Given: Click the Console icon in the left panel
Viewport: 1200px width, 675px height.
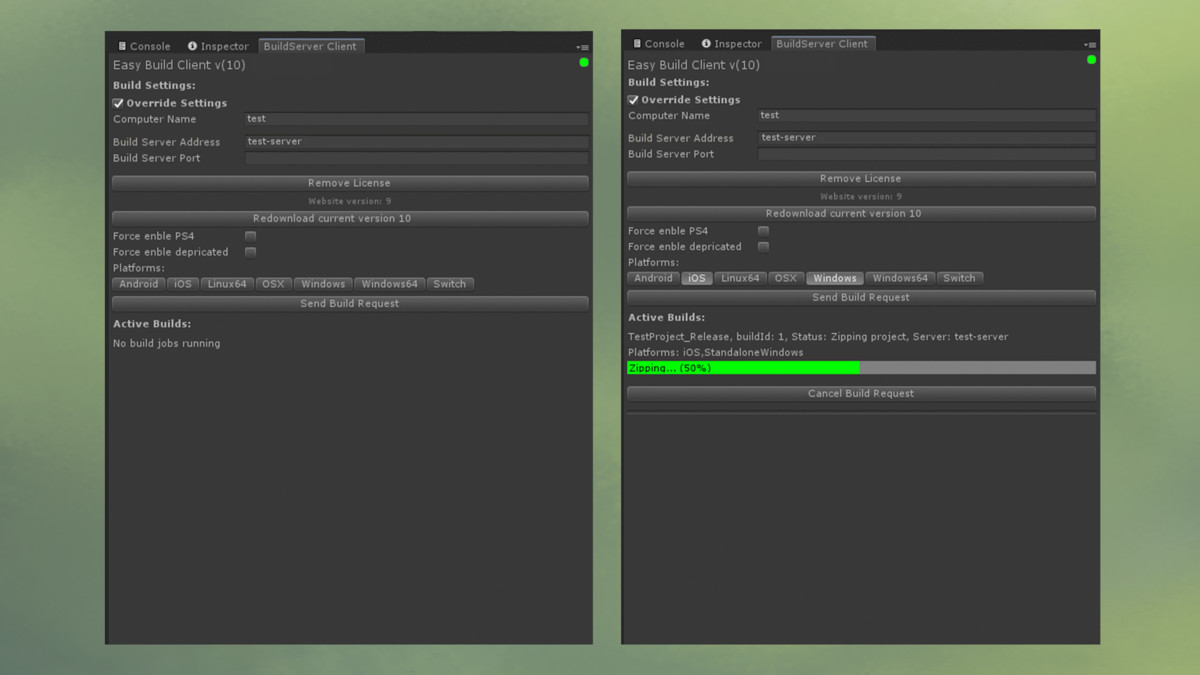Looking at the screenshot, I should tap(122, 46).
